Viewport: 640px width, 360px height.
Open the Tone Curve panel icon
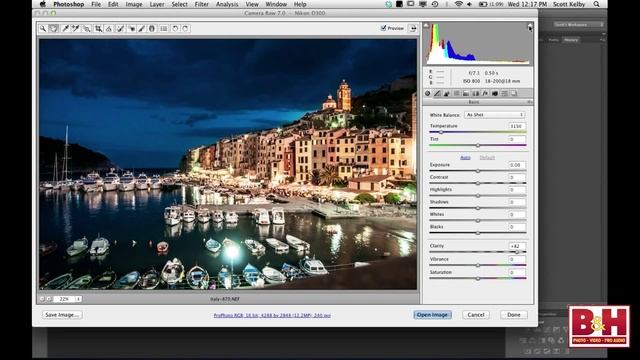[x=437, y=93]
